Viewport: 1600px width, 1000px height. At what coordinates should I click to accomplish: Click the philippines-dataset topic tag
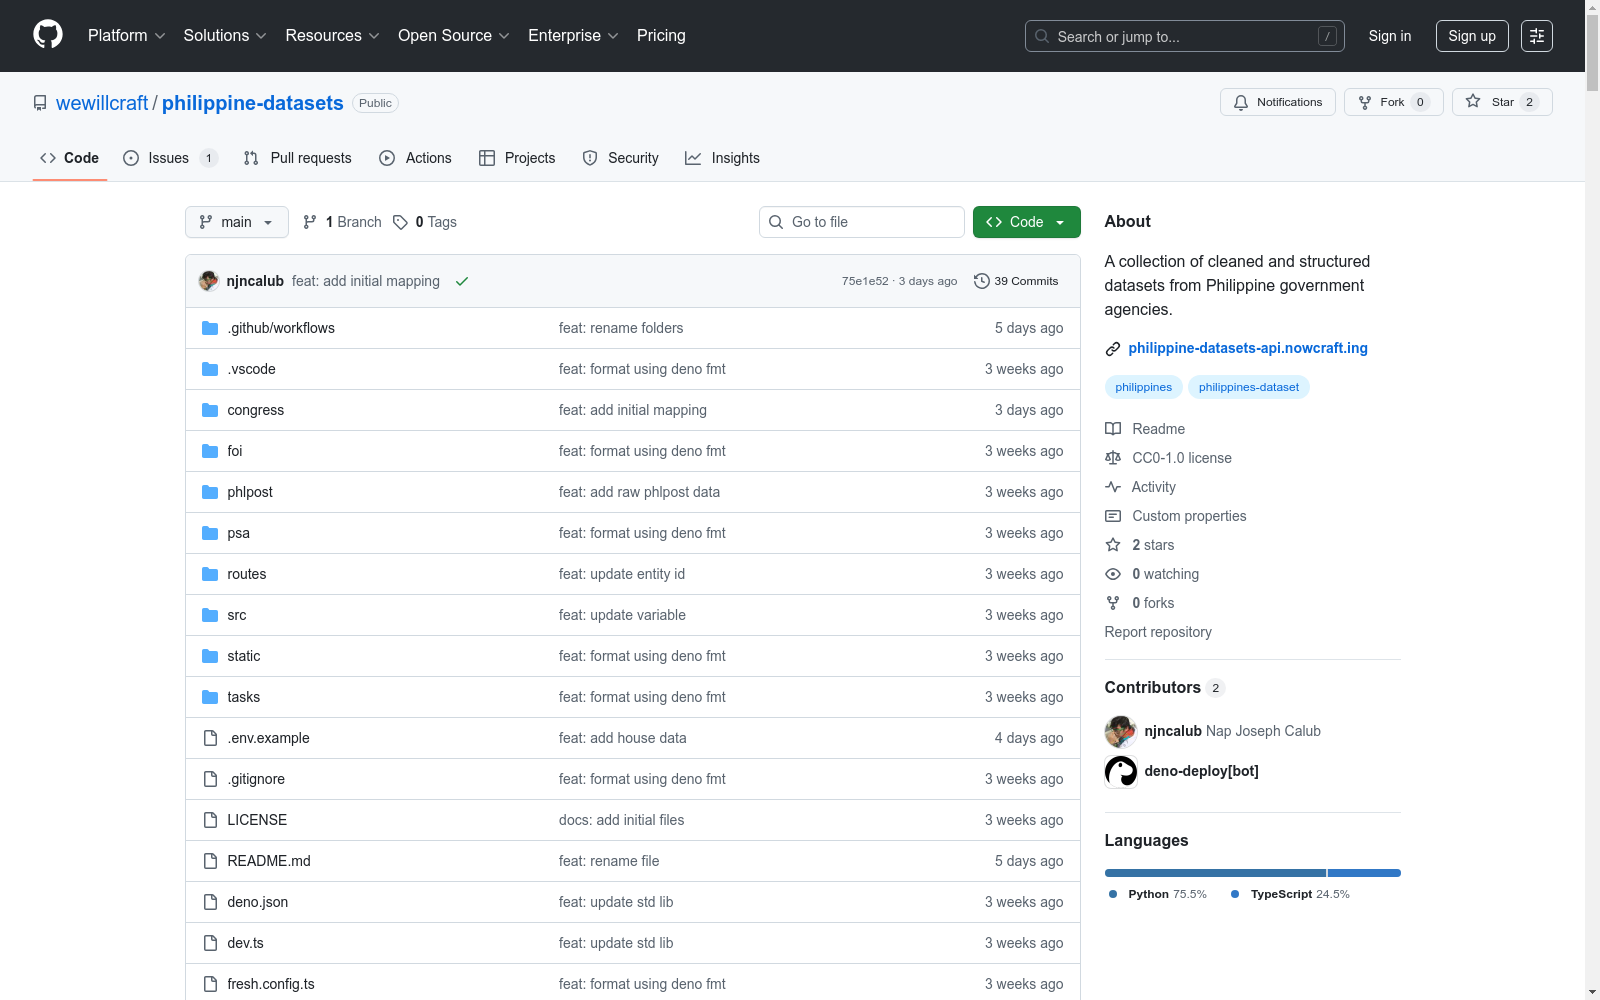click(x=1249, y=387)
